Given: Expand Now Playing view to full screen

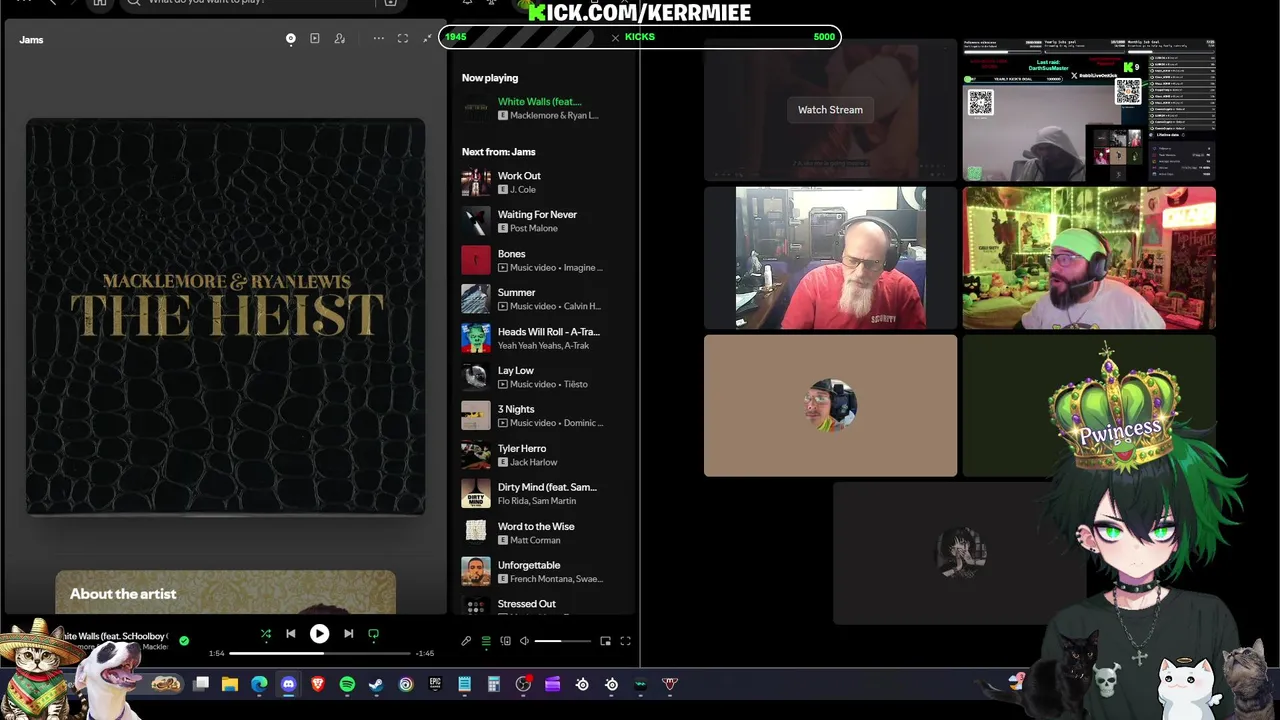Looking at the screenshot, I should pyautogui.click(x=403, y=39).
